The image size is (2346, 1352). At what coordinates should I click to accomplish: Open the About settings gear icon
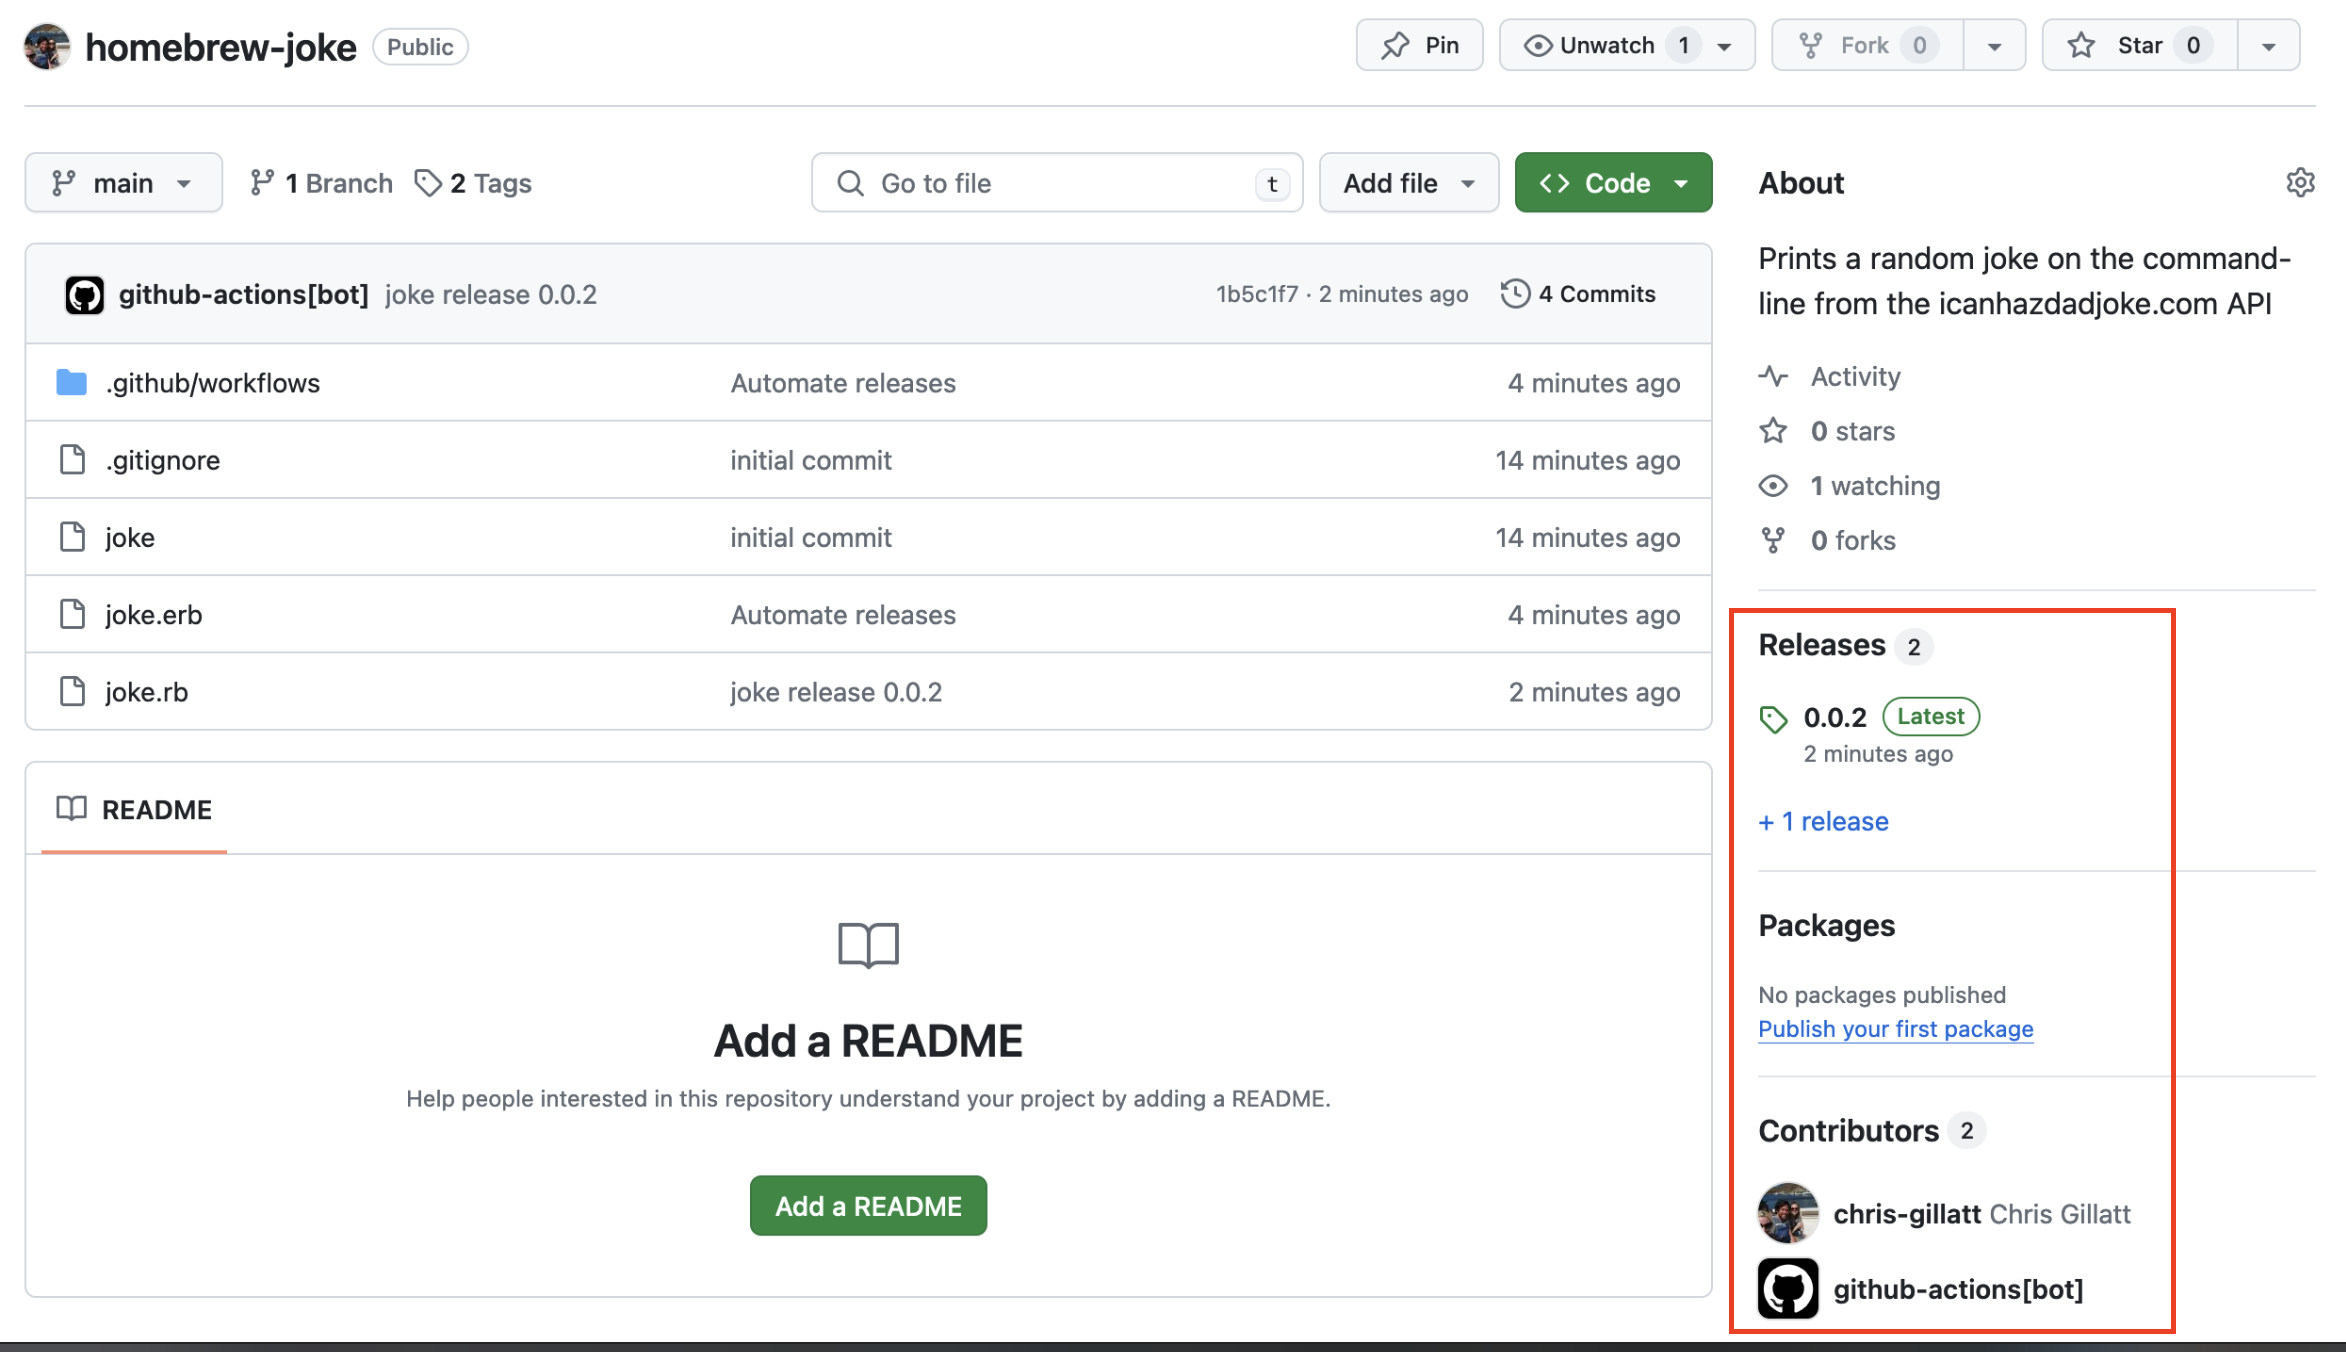point(2299,183)
